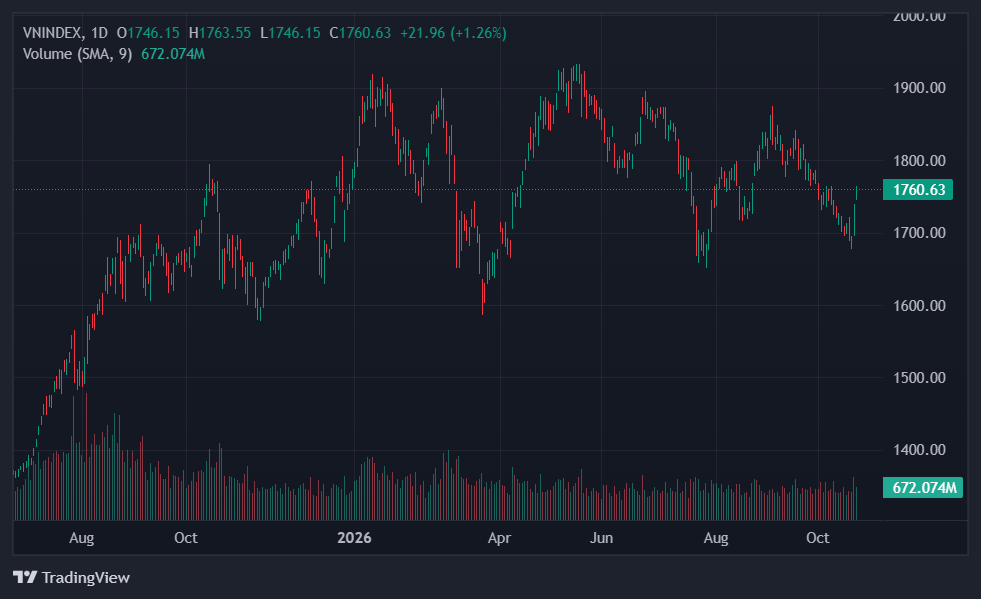Click the price change +21.96 (+1.26%)
The image size is (981, 599).
click(x=454, y=33)
